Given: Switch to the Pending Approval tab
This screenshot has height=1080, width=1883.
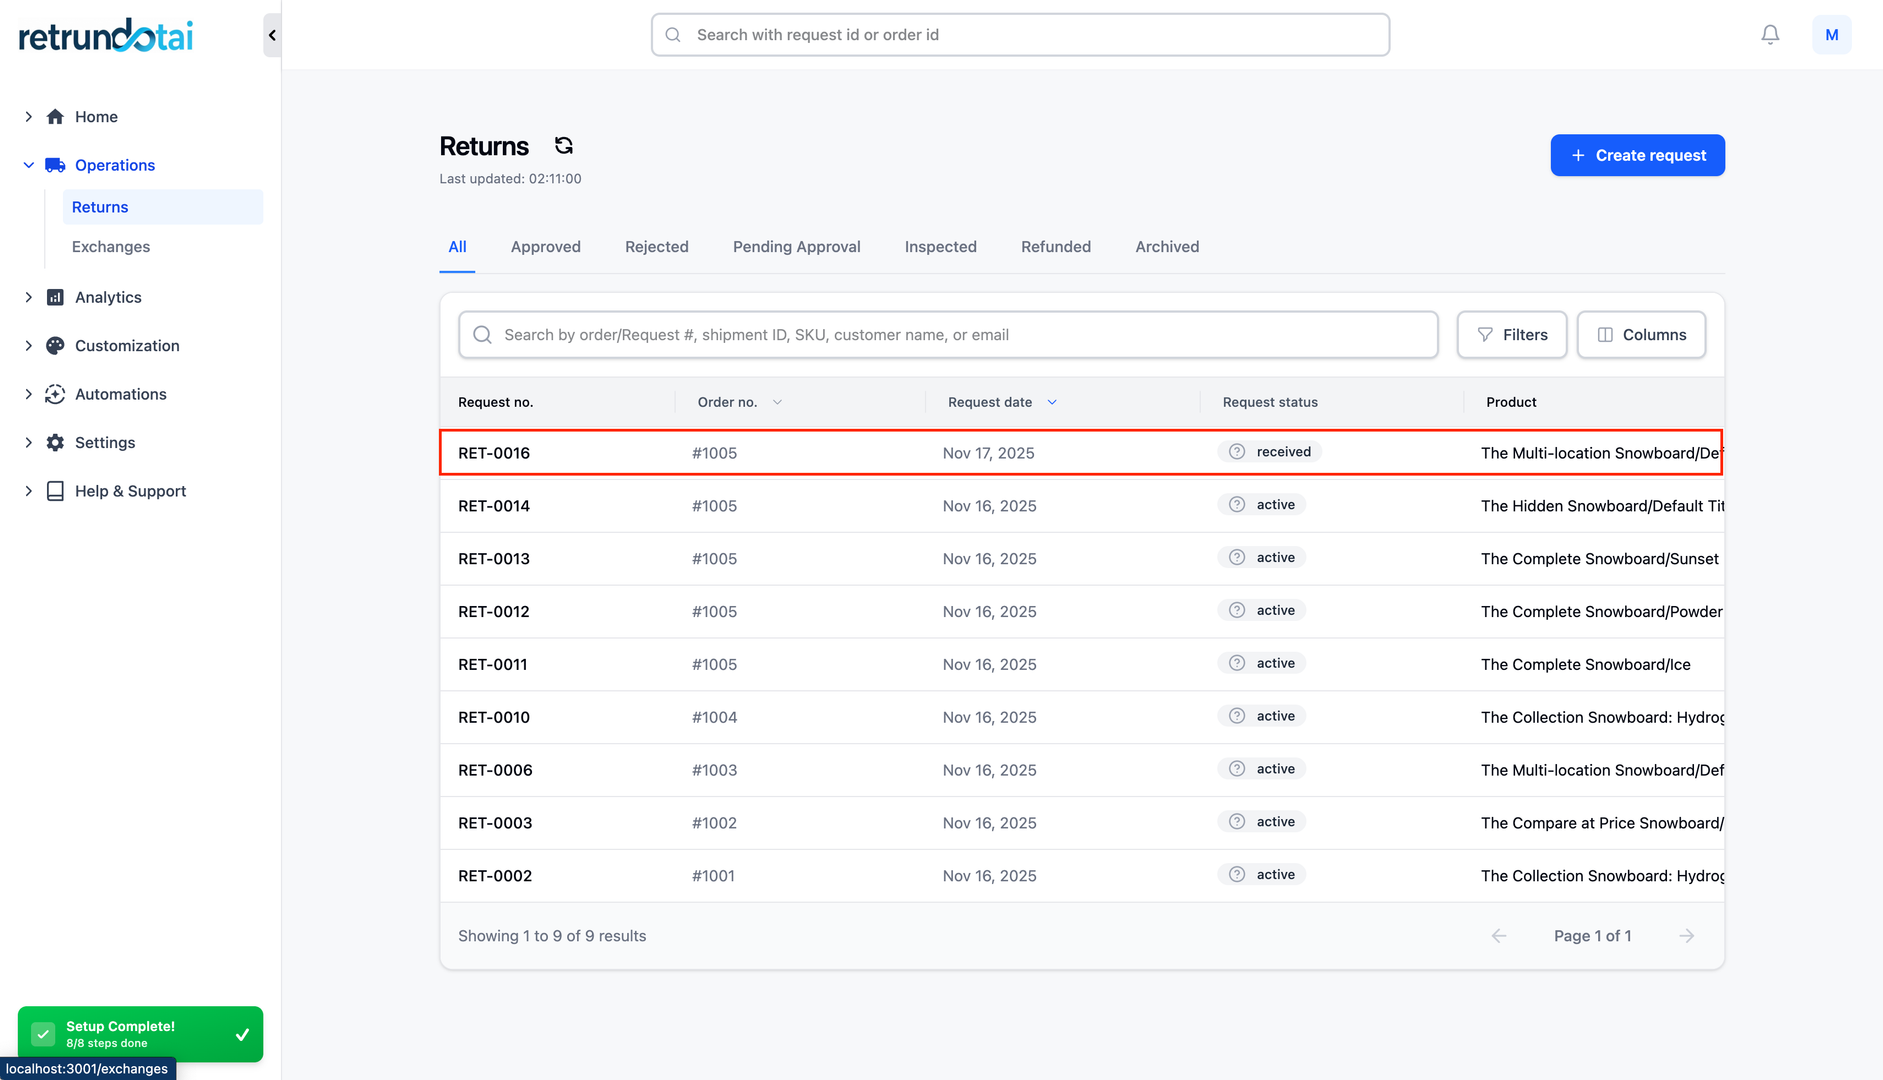Looking at the screenshot, I should [x=796, y=247].
